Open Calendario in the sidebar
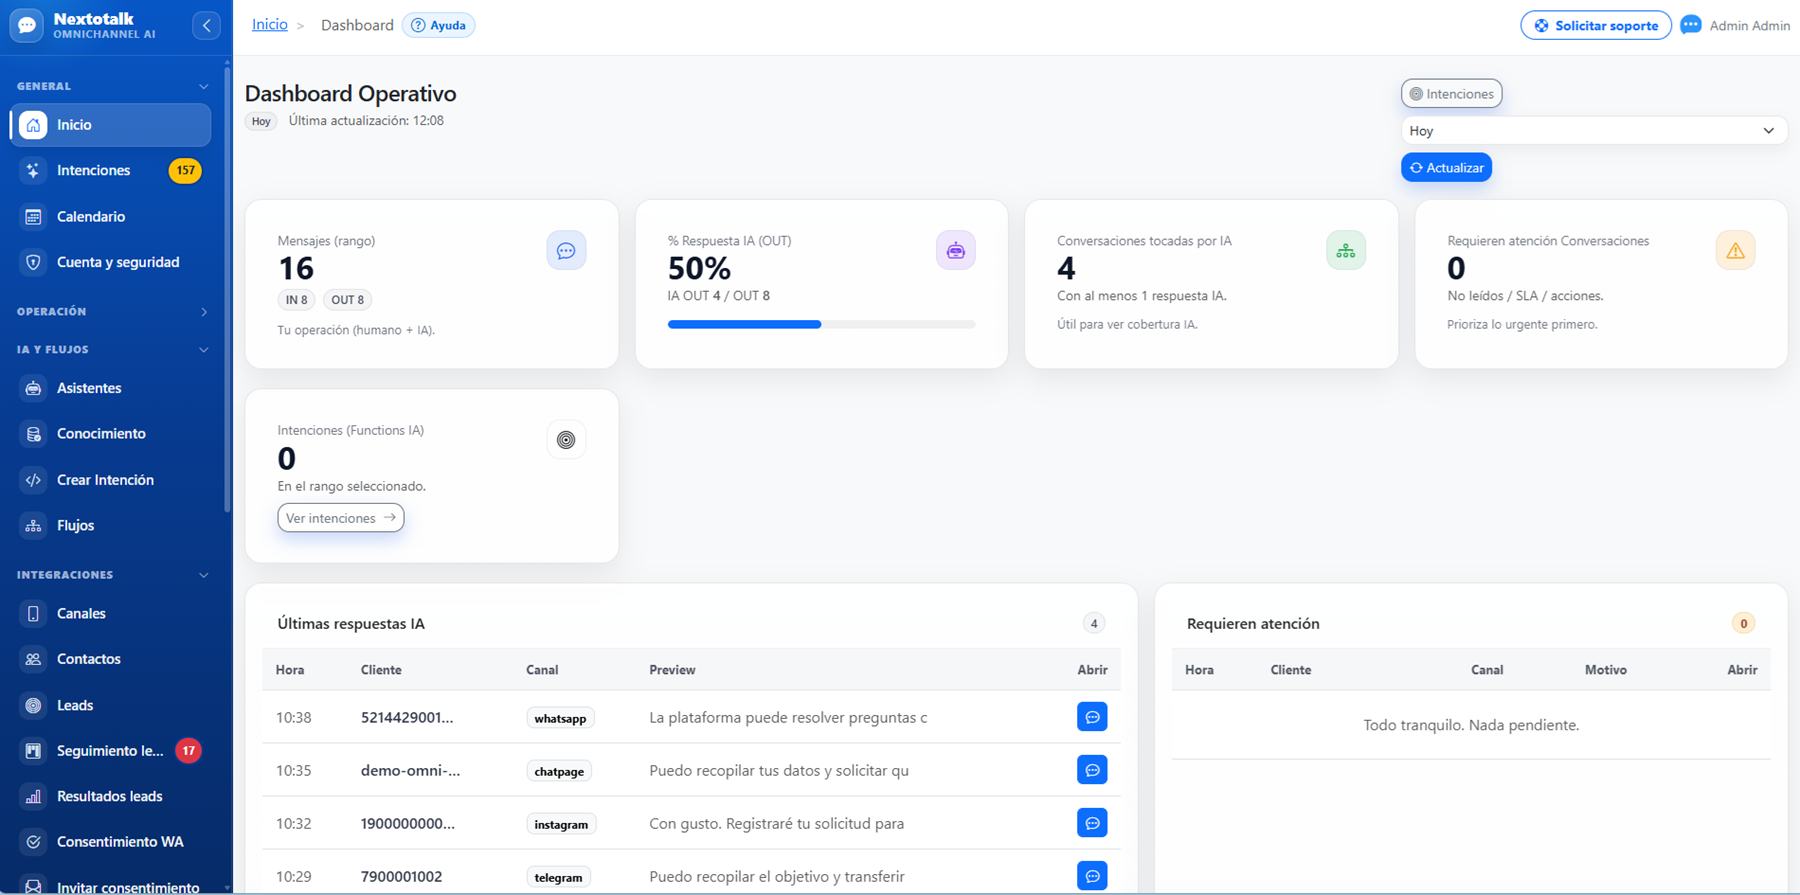The image size is (1800, 895). pyautogui.click(x=111, y=216)
